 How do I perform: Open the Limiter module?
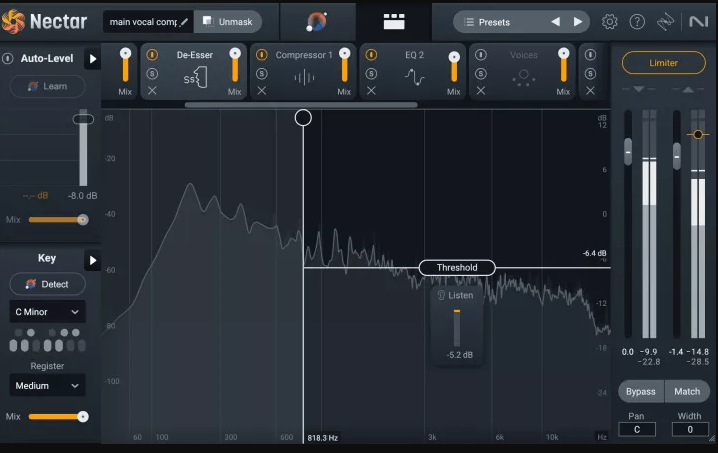click(664, 63)
